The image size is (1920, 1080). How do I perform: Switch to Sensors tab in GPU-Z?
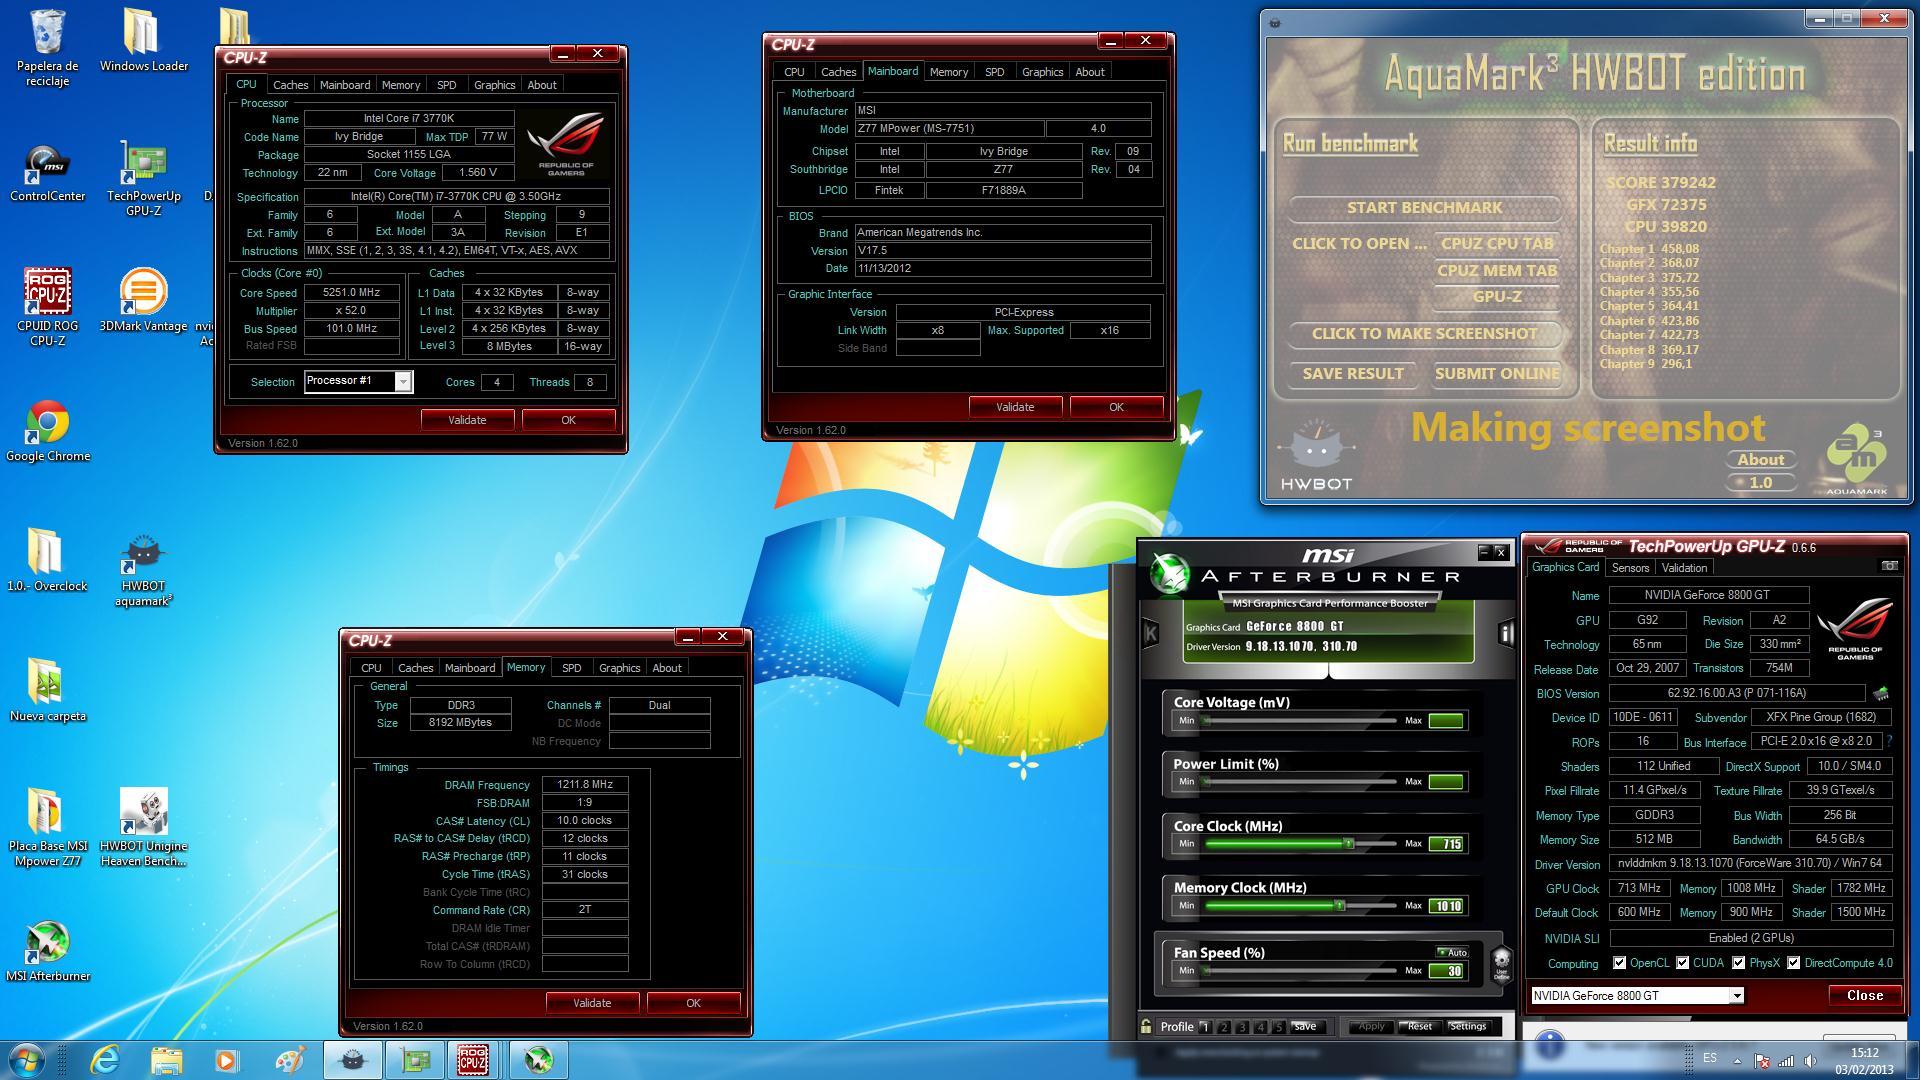(1630, 568)
